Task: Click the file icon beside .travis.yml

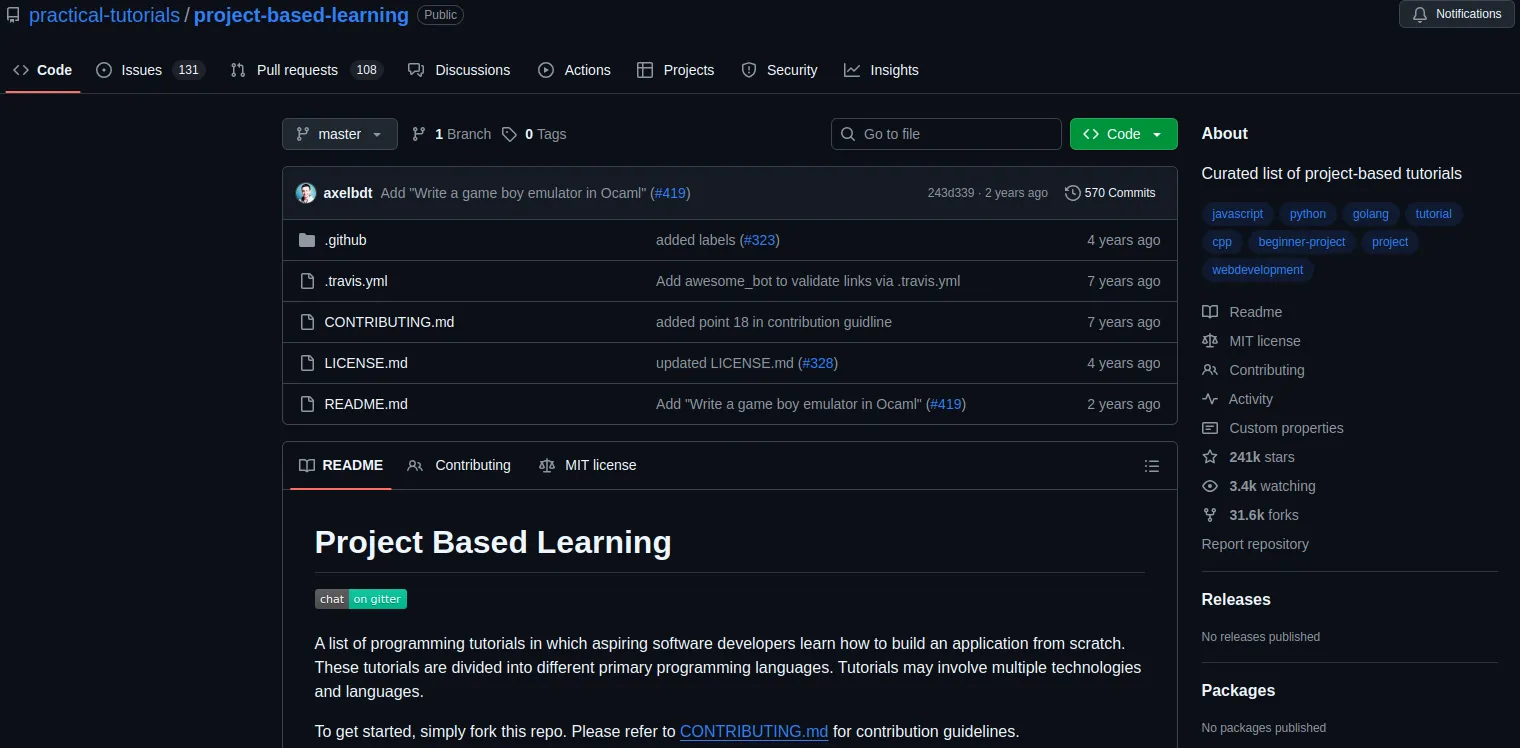Action: pyautogui.click(x=307, y=281)
